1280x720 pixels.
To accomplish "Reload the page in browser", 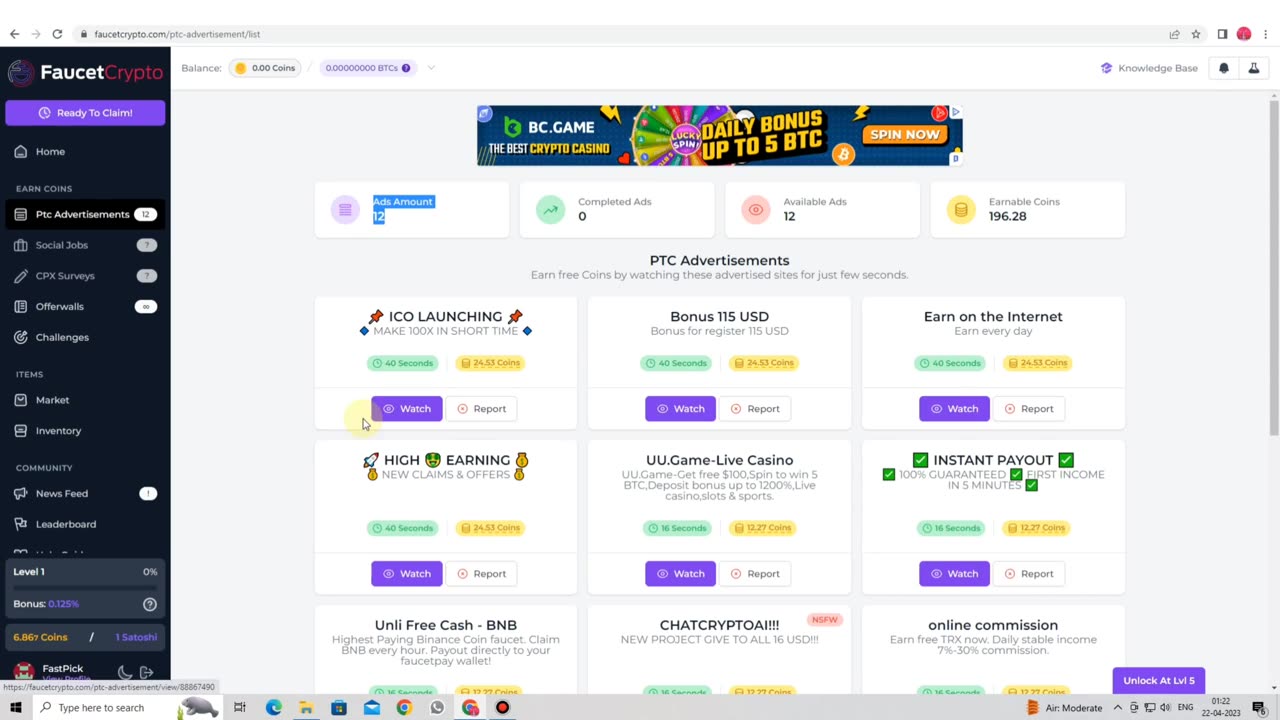I will pos(57,34).
